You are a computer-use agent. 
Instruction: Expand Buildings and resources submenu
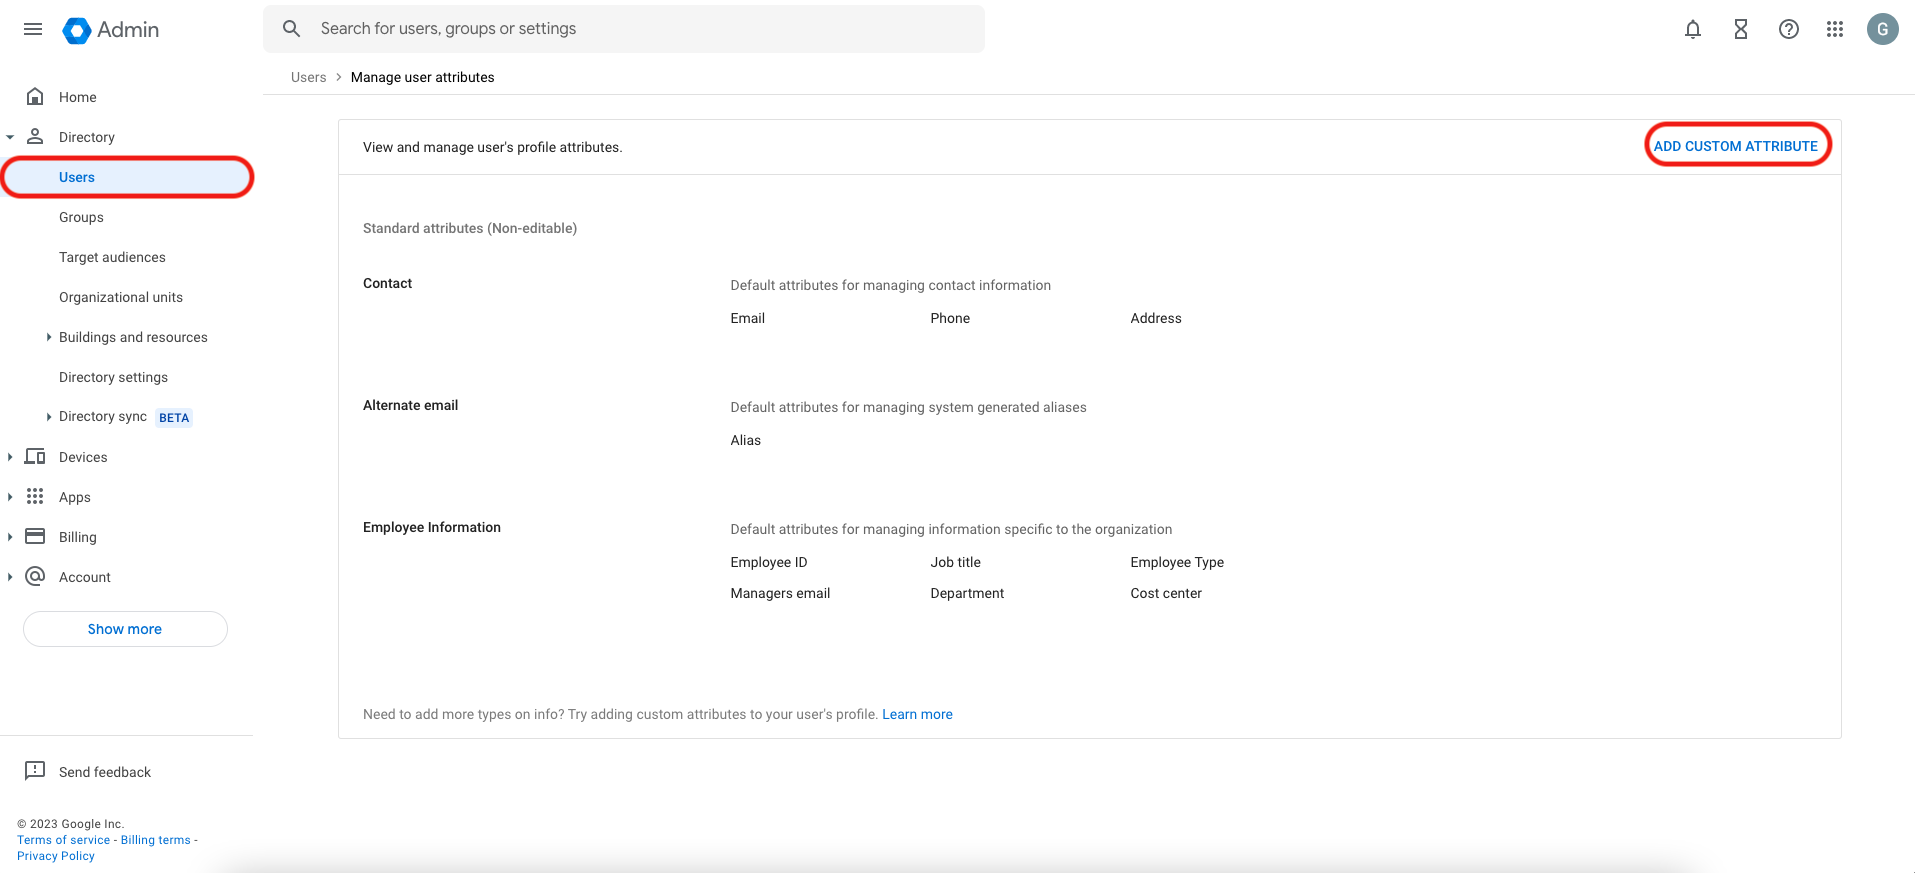48,337
